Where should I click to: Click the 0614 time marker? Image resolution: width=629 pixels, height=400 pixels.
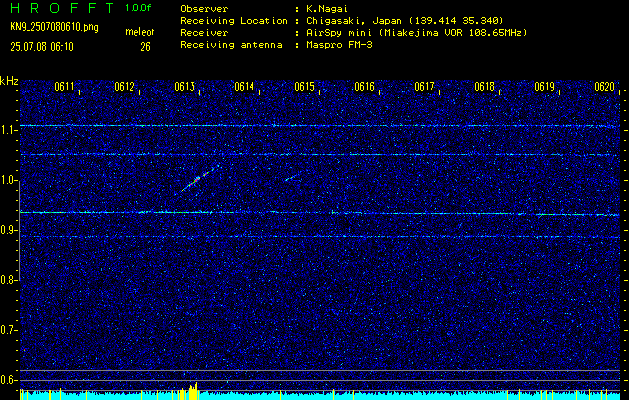[244, 87]
